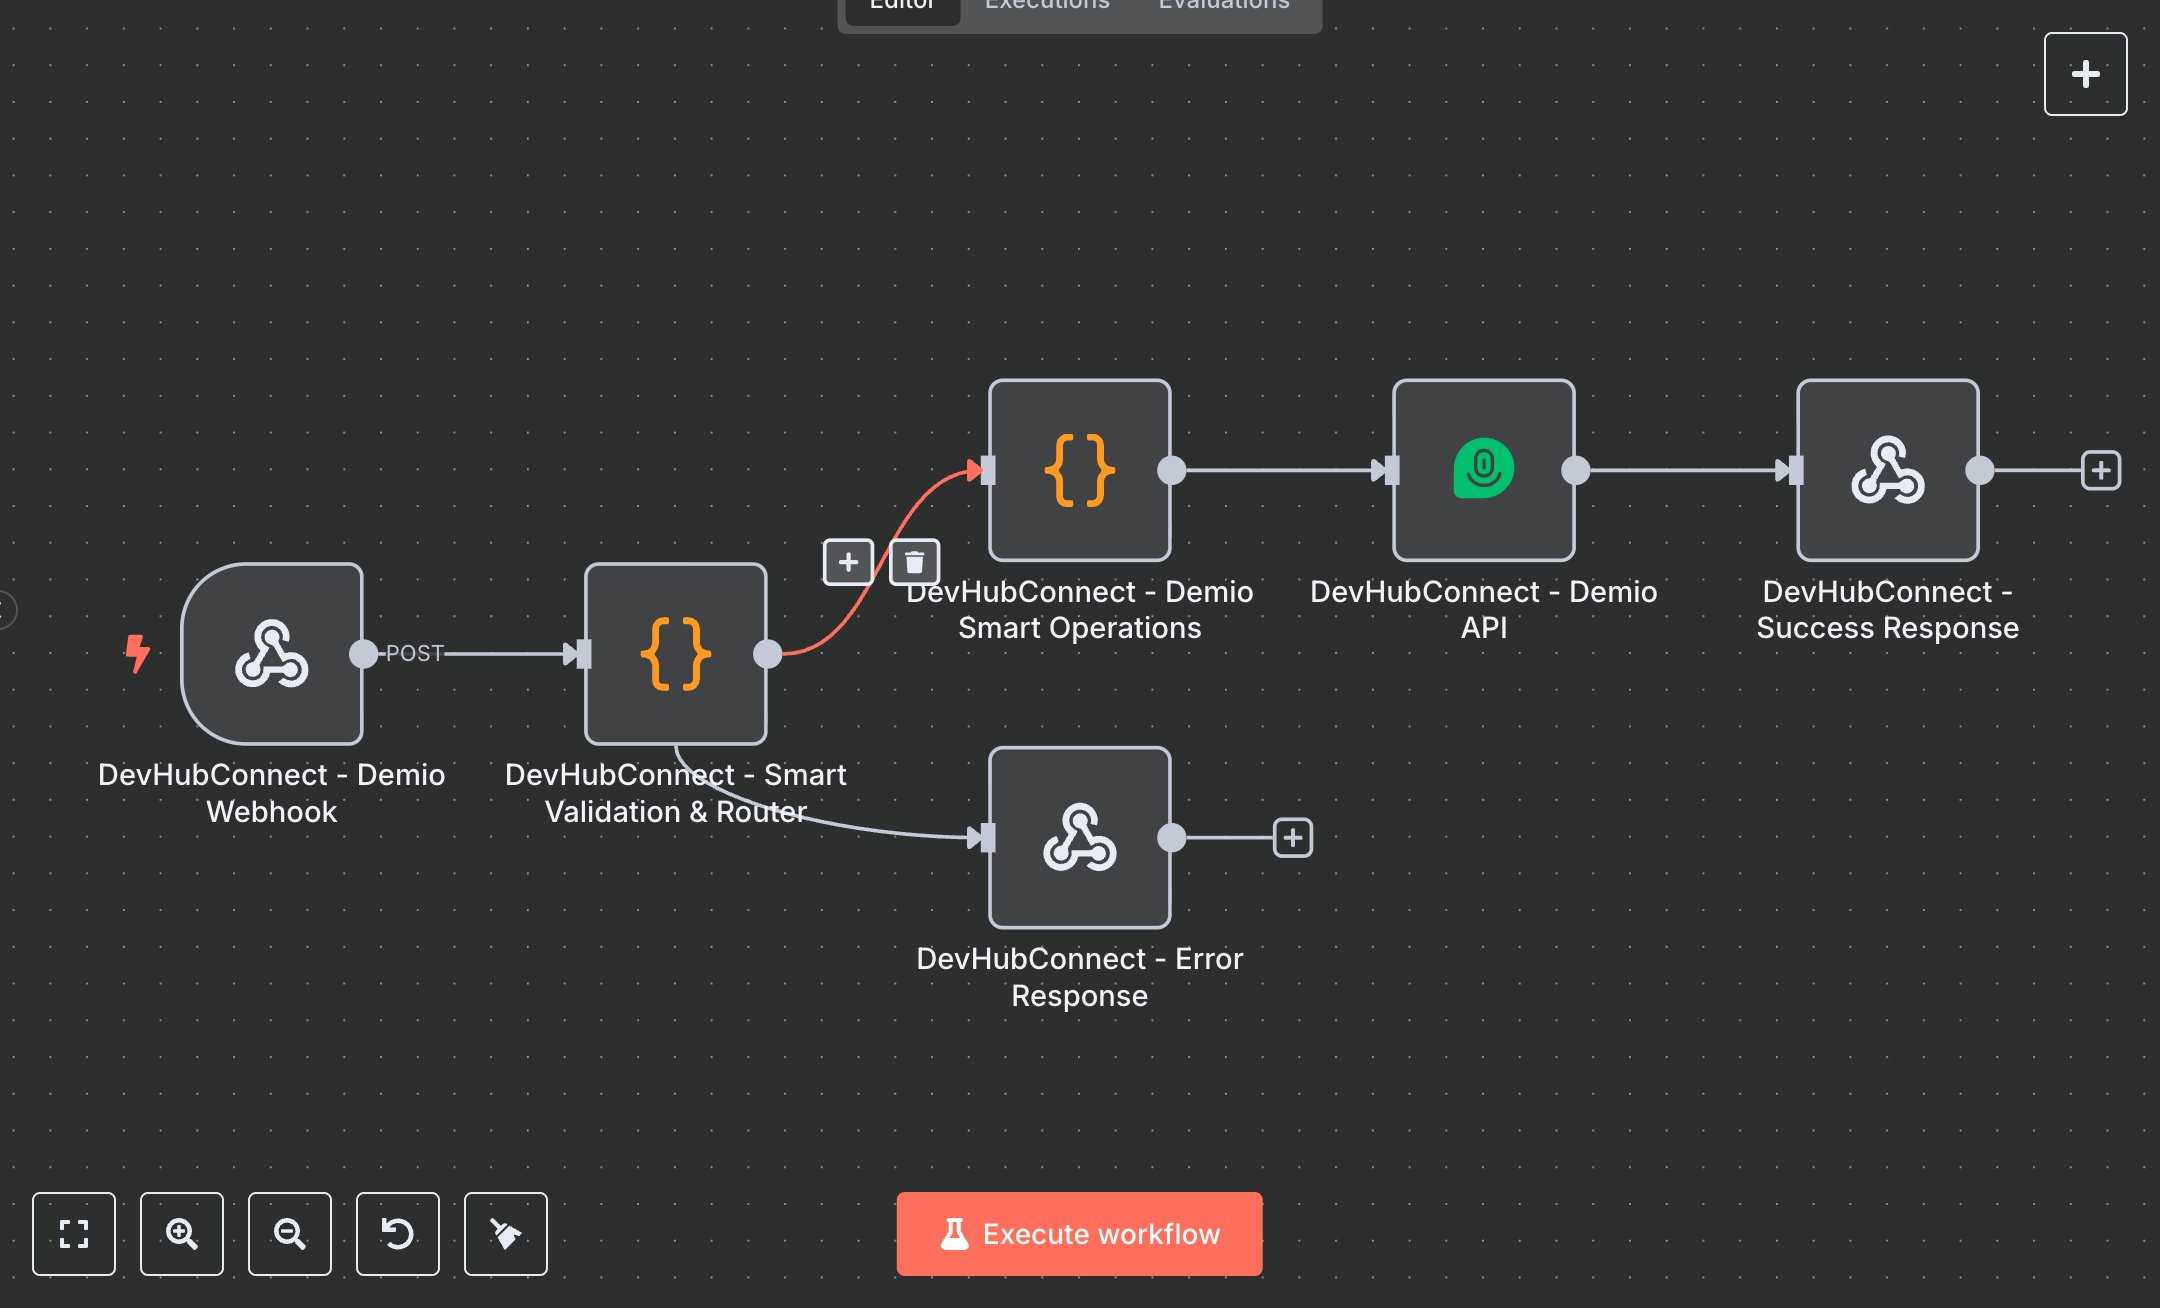Image resolution: width=2160 pixels, height=1308 pixels.
Task: Zoom out using the magnifier minus icon
Action: click(x=290, y=1235)
